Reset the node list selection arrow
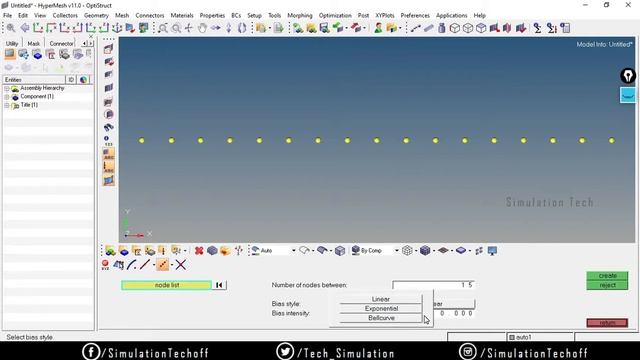Image resolution: width=640 pixels, height=360 pixels. click(x=219, y=285)
